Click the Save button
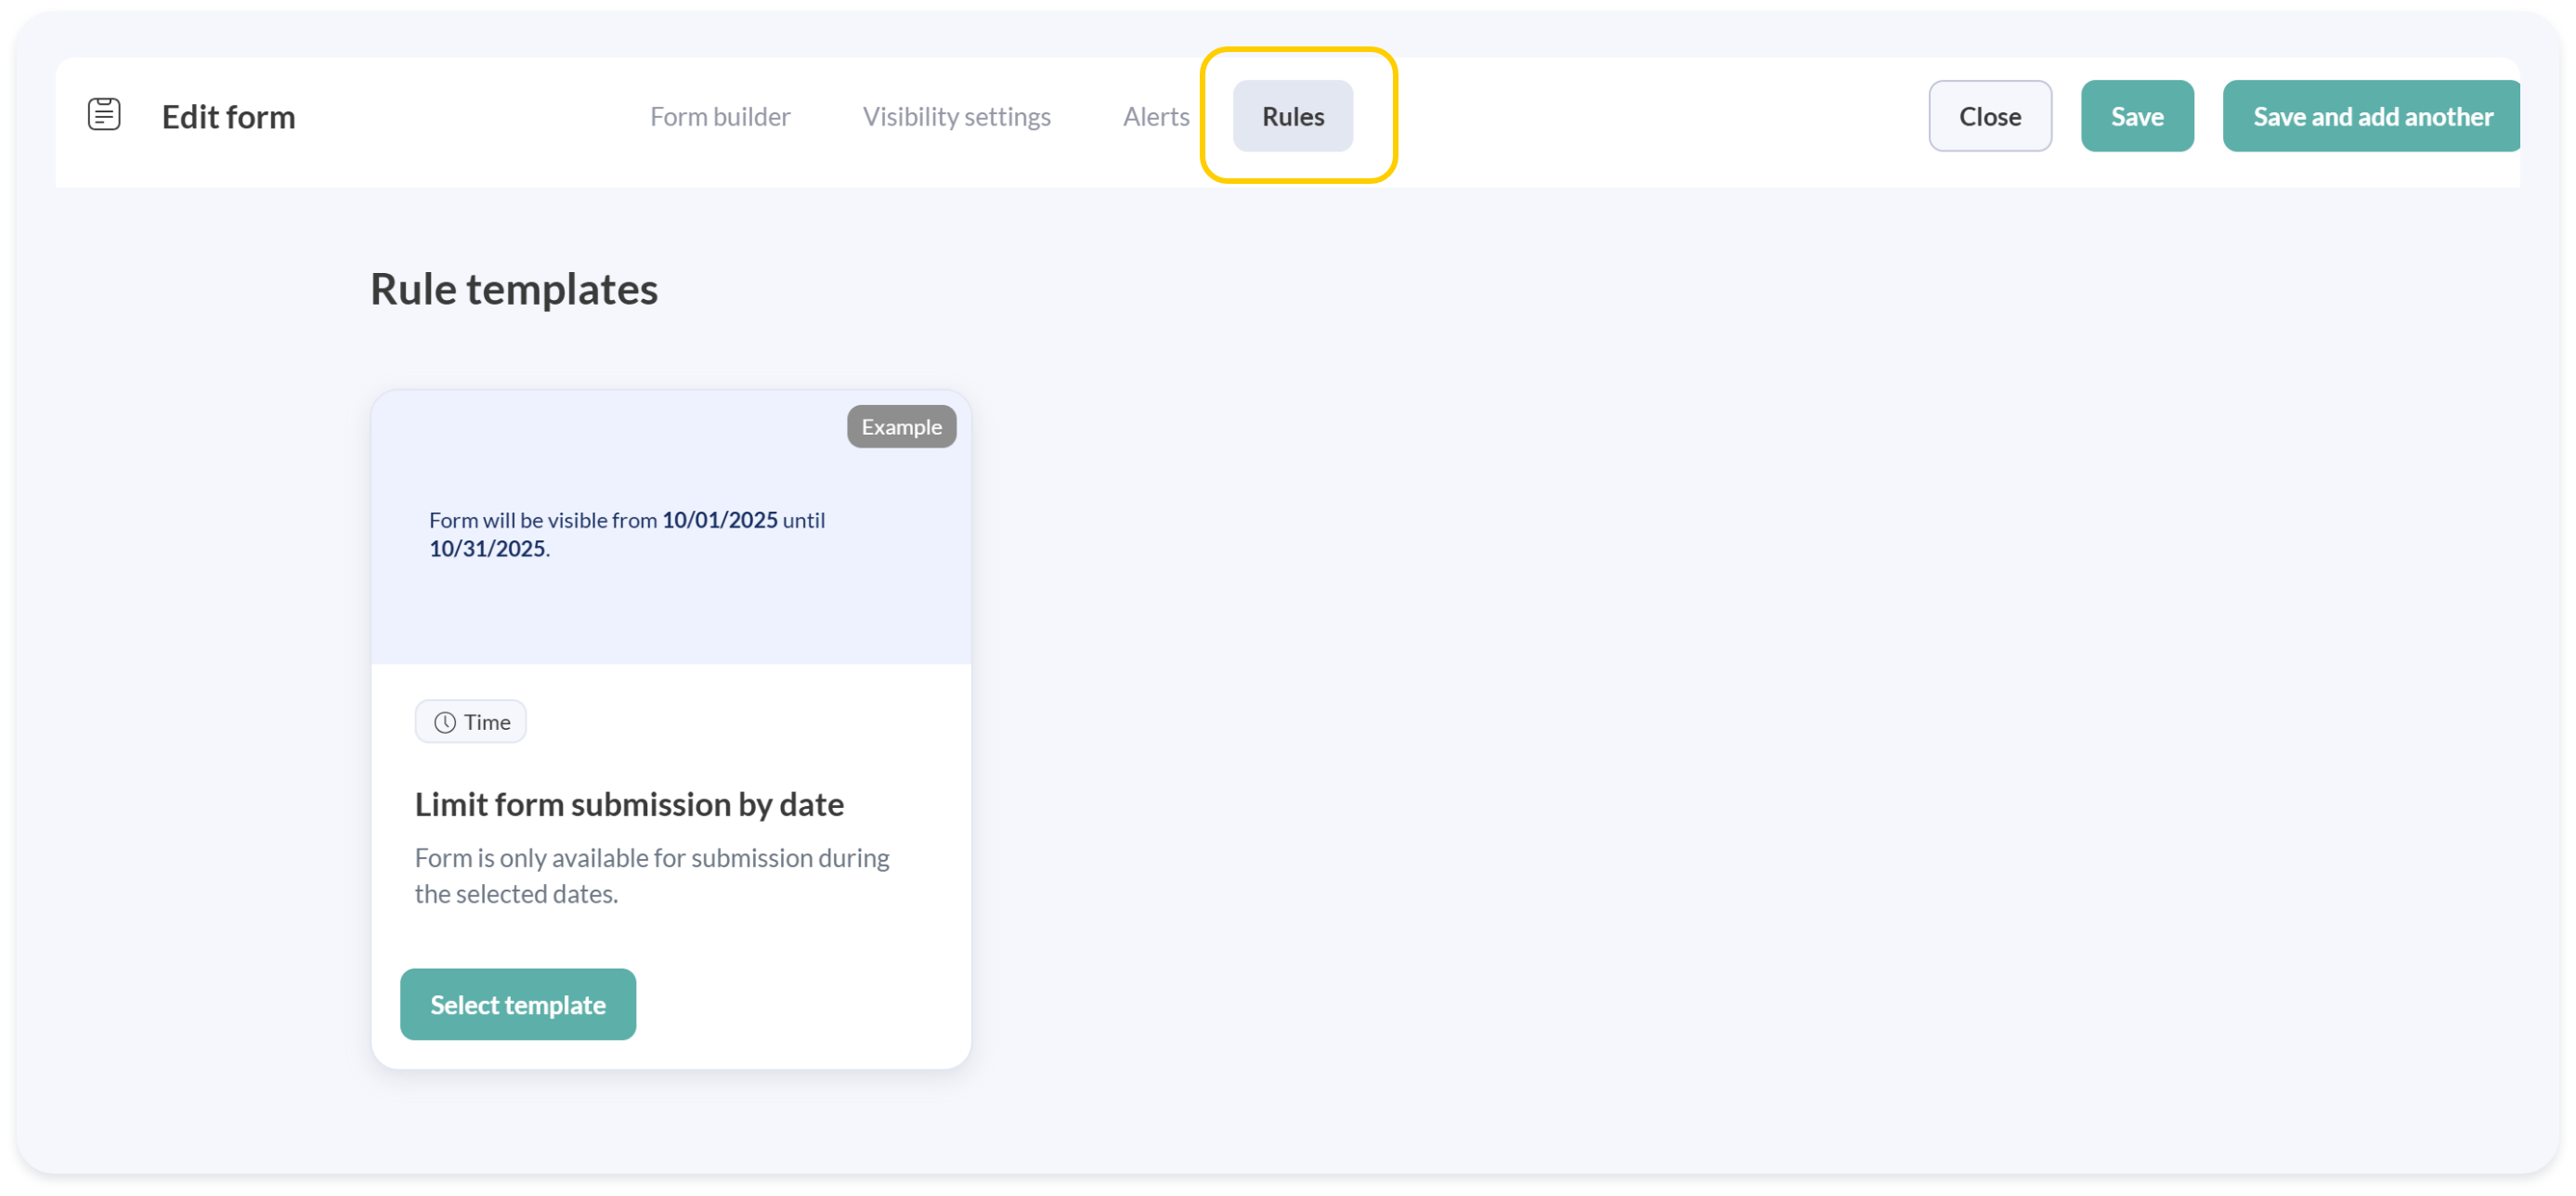The image size is (2576, 1196). coord(2136,116)
